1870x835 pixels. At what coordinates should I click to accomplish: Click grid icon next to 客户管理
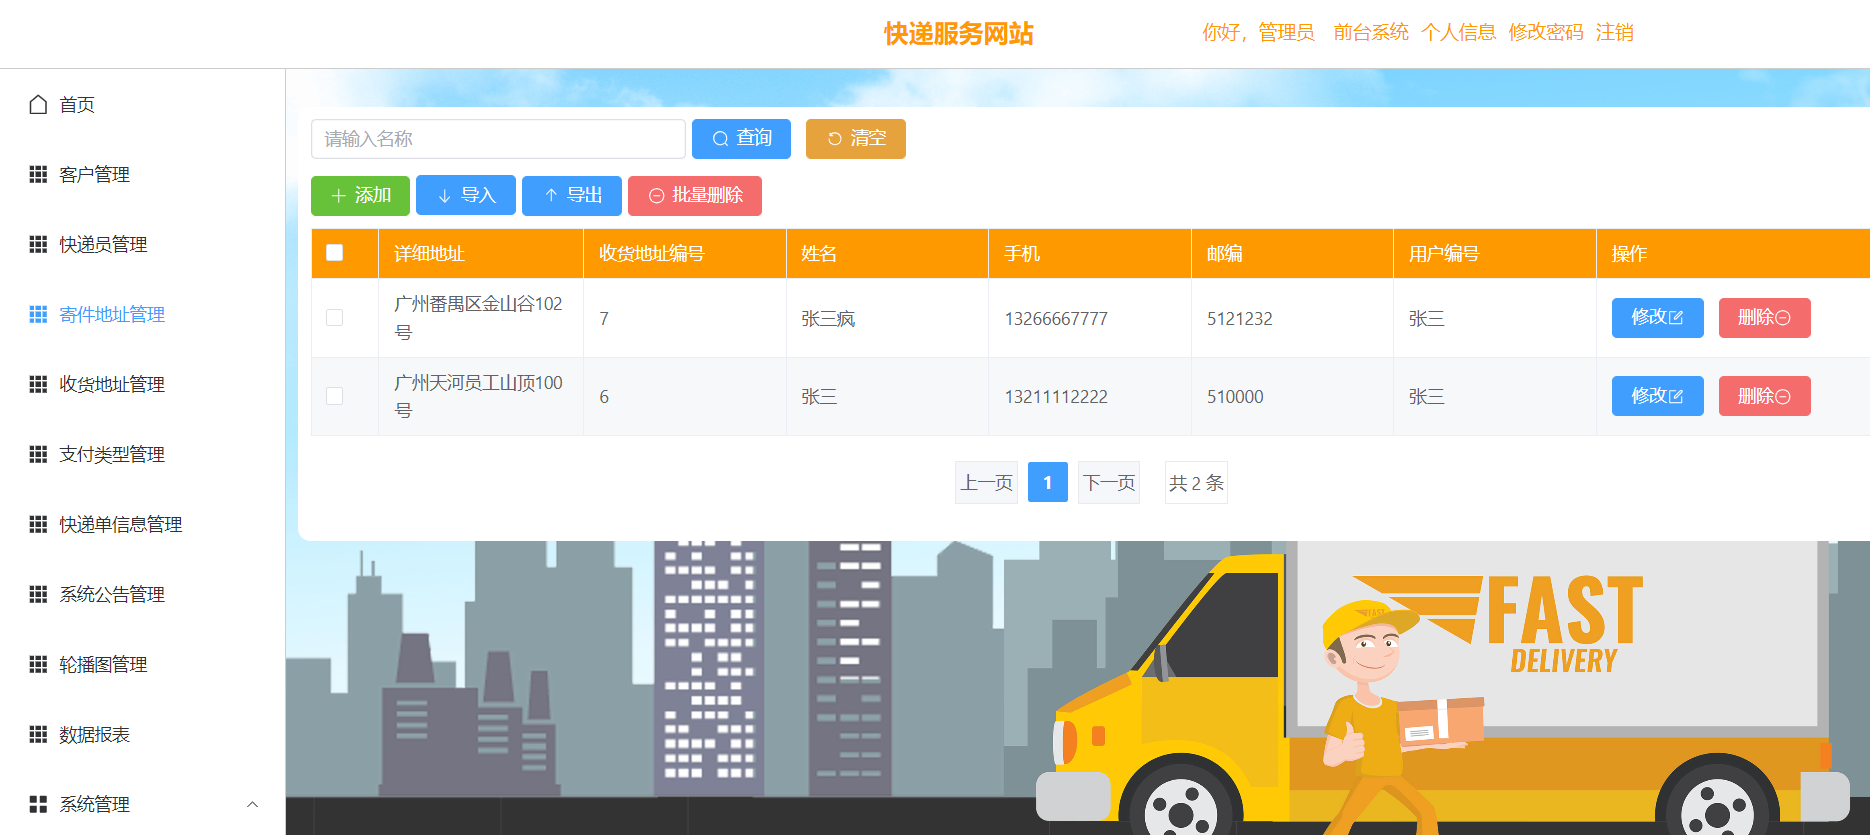[38, 174]
